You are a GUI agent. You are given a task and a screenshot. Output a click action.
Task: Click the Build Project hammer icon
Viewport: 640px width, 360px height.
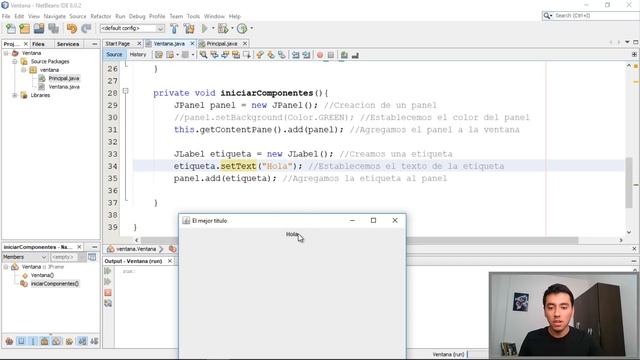click(x=174, y=28)
